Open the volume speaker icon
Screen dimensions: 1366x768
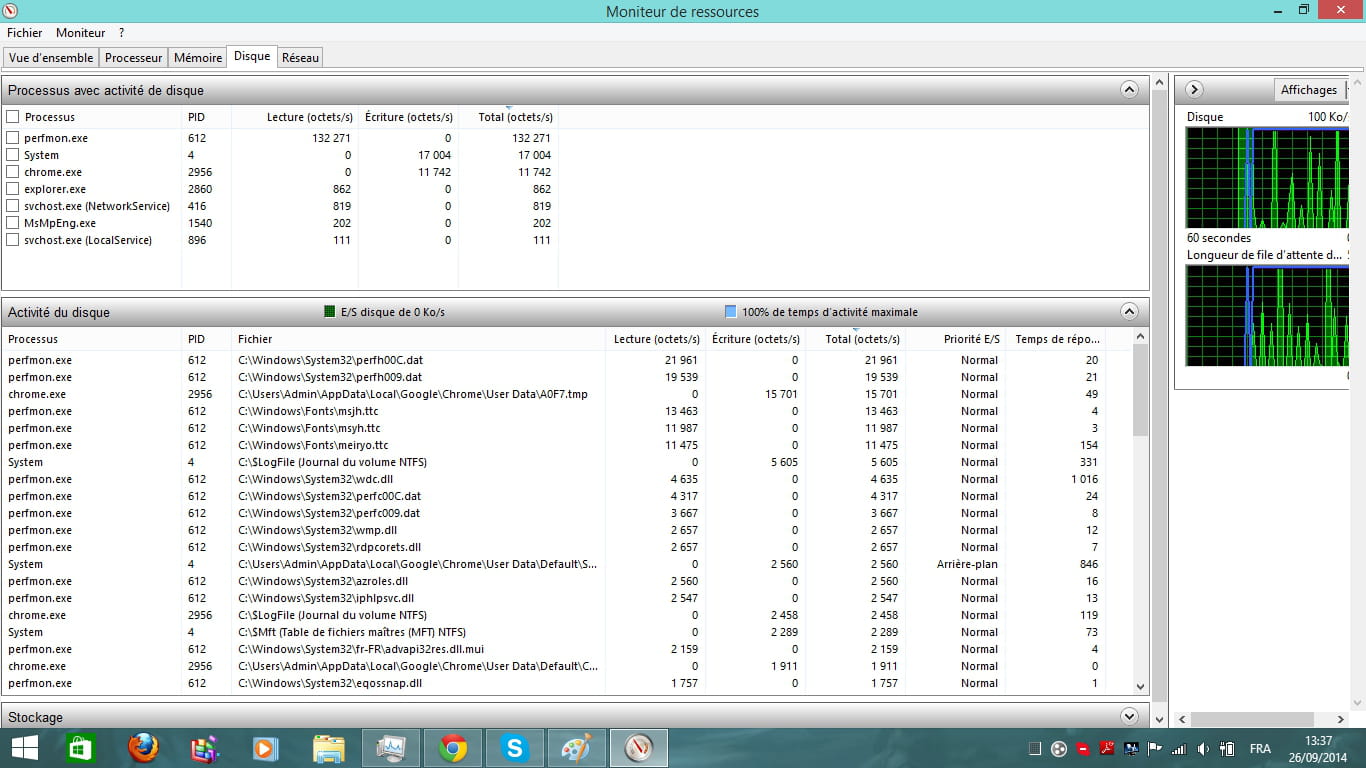[1202, 749]
